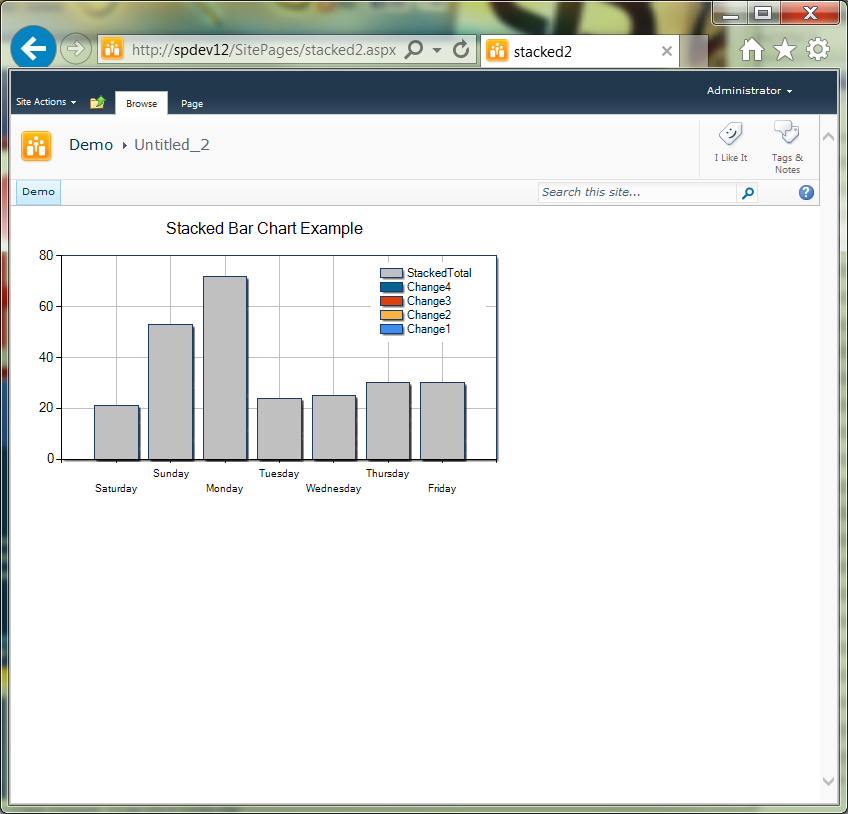
Task: Click the Change2 orange legend swatch
Action: click(391, 315)
